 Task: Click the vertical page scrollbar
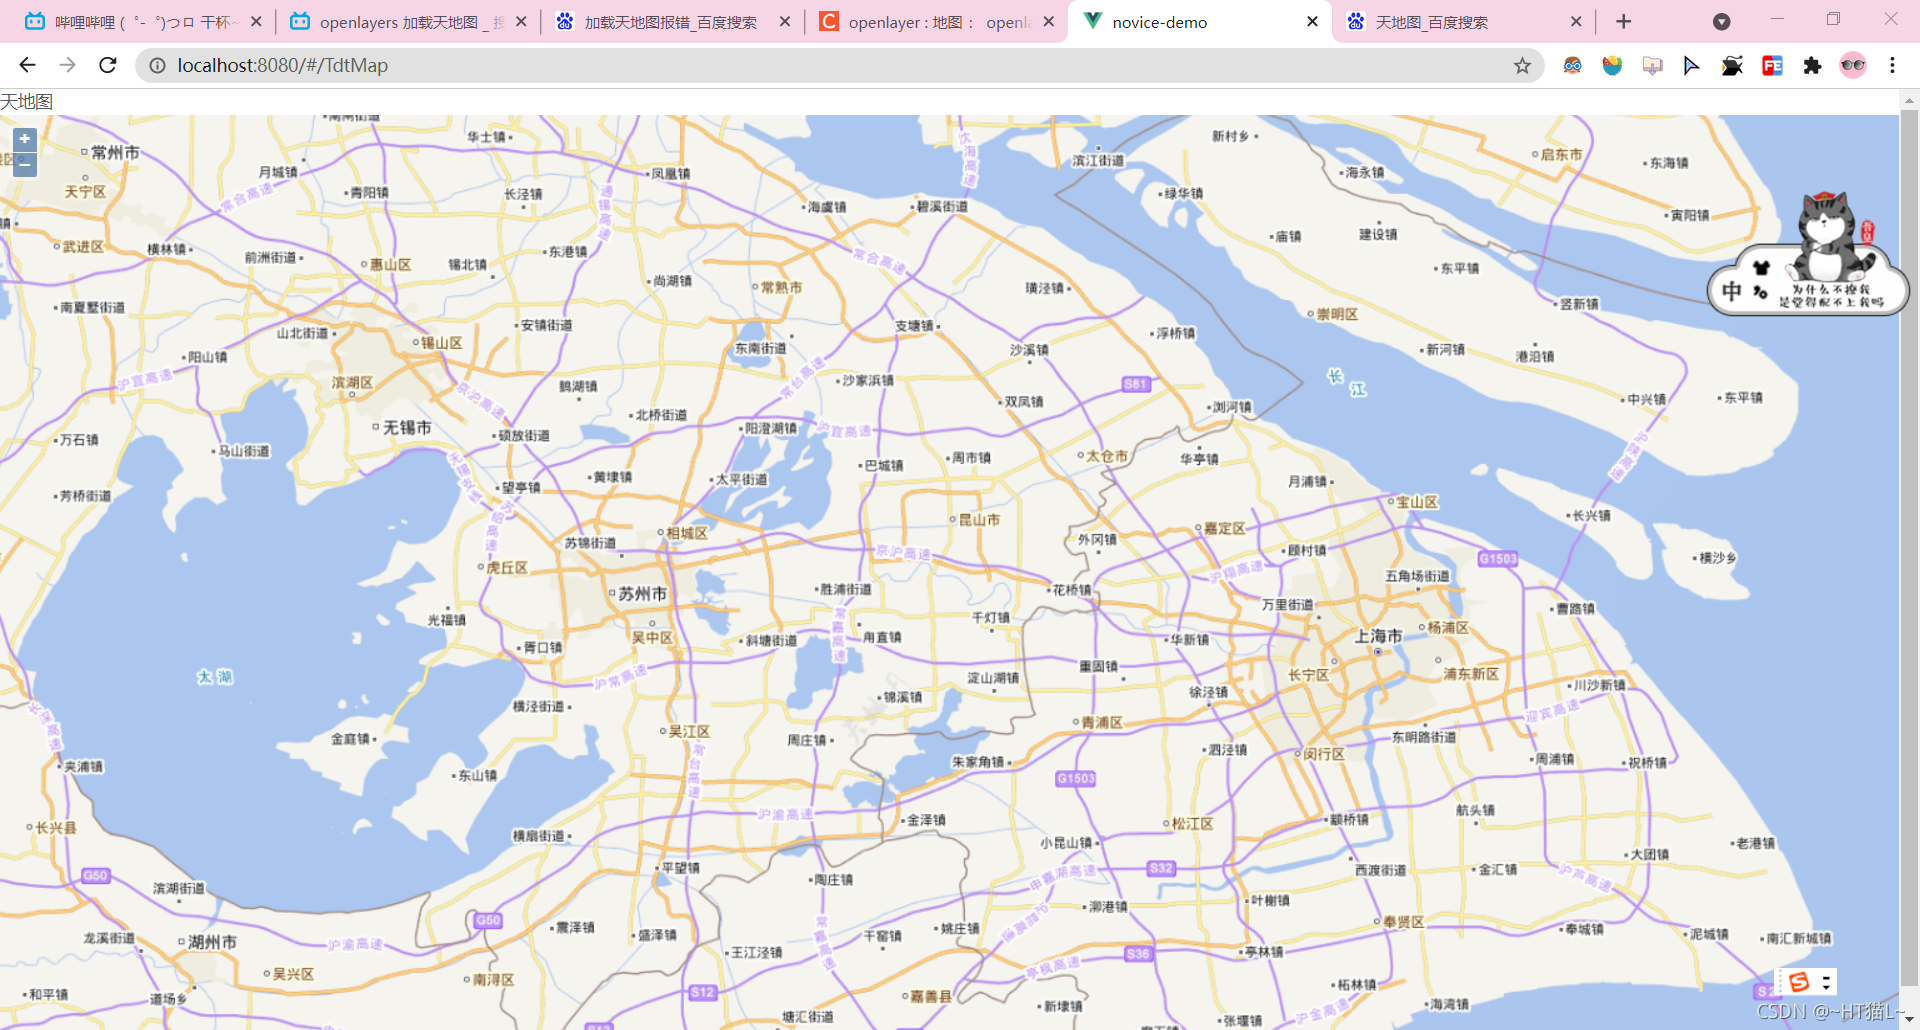[x=1909, y=550]
